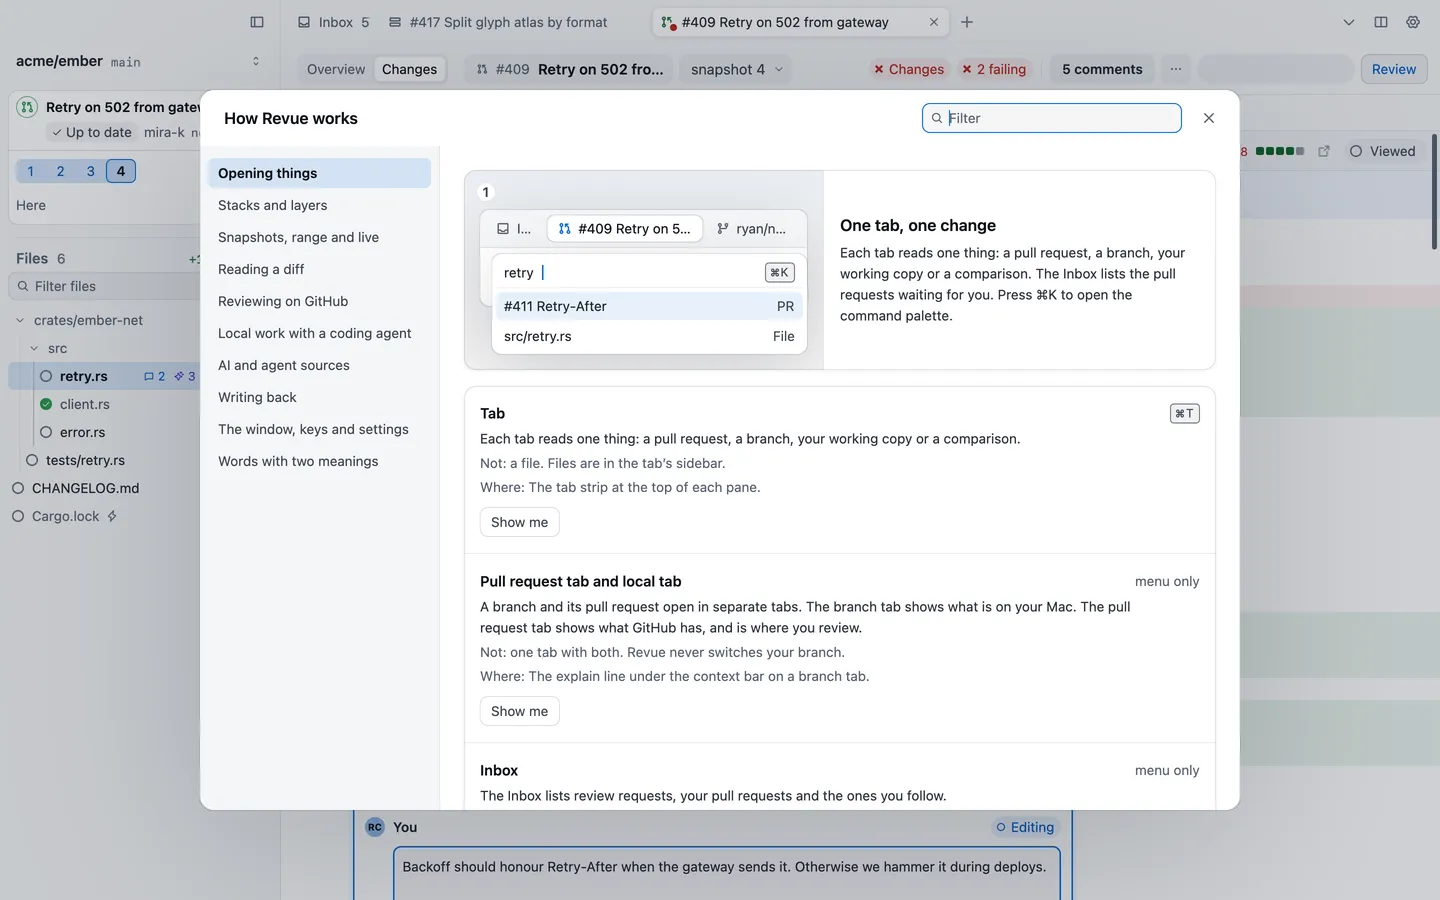Screen dimensions: 1440x900
Task: Collapse the crates/ember-net folder
Action: pyautogui.click(x=20, y=321)
